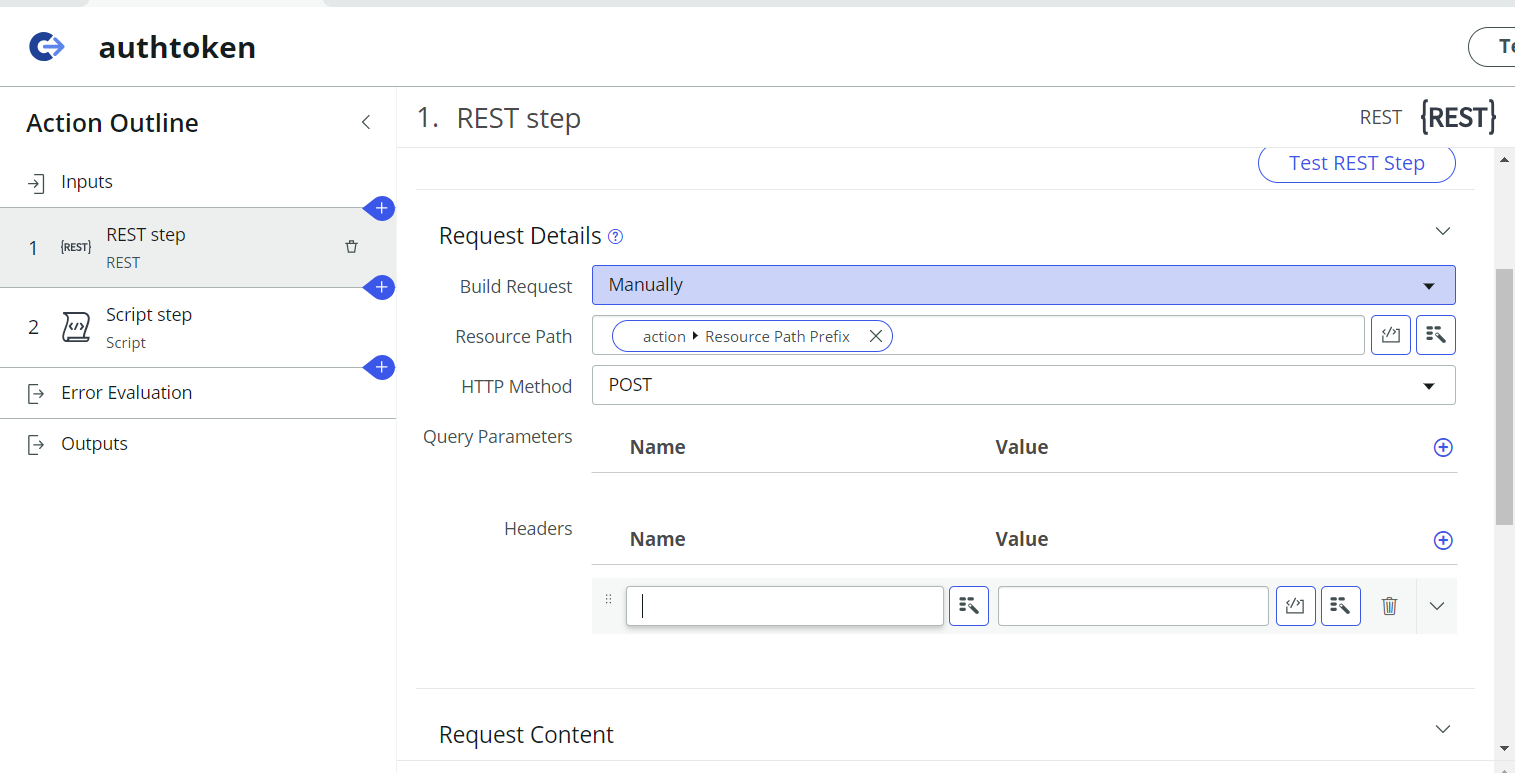Delete the empty header row with trash icon
This screenshot has width=1515, height=773.
tap(1389, 605)
